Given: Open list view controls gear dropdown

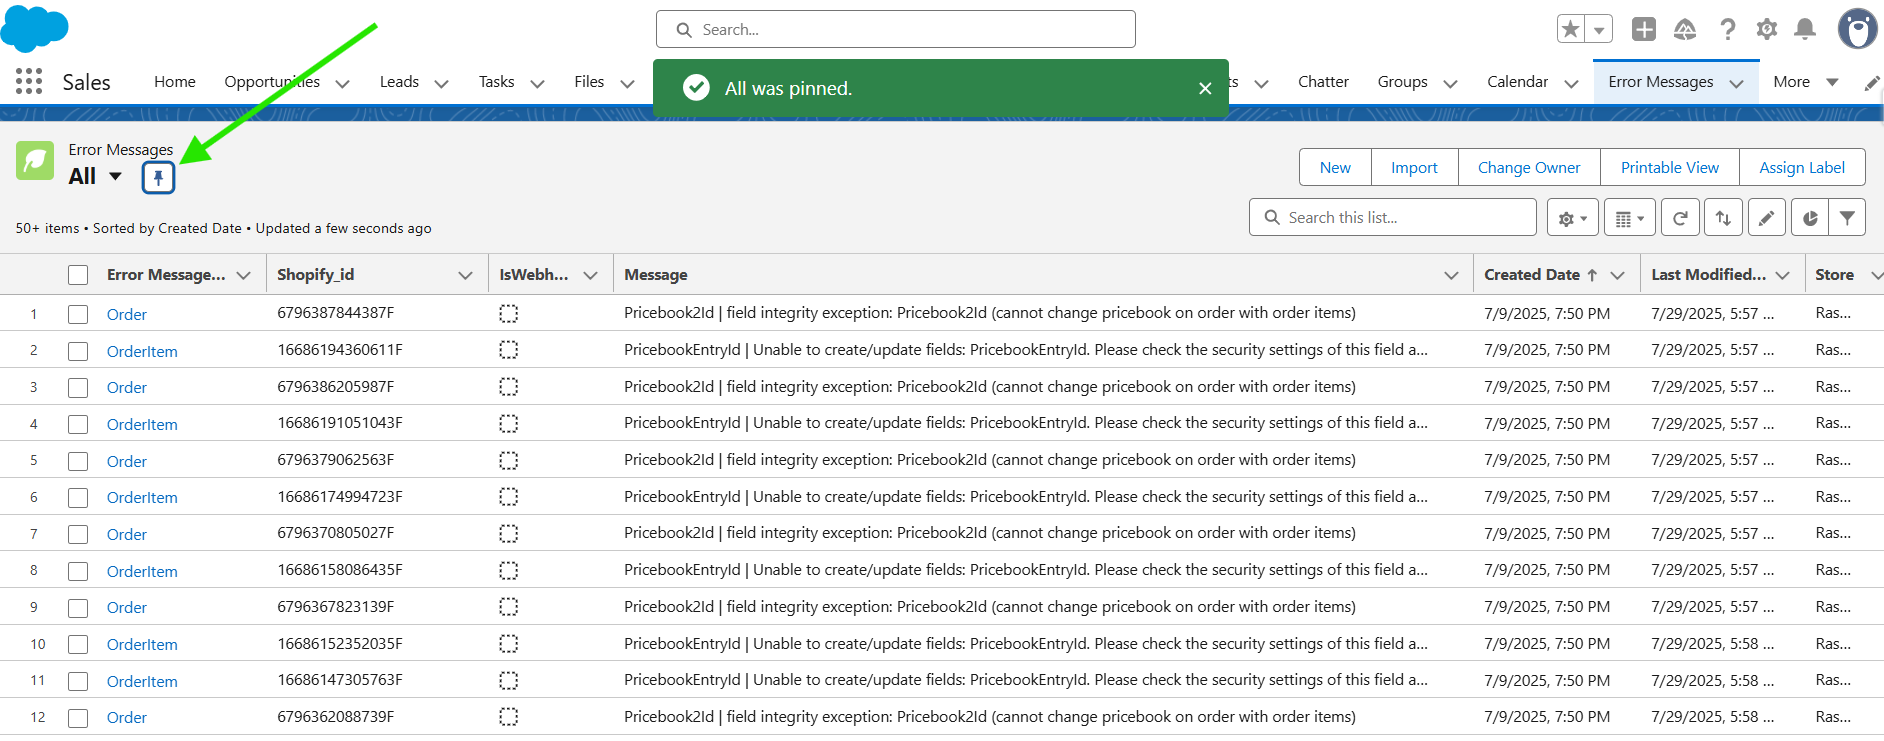Looking at the screenshot, I should coord(1572,218).
